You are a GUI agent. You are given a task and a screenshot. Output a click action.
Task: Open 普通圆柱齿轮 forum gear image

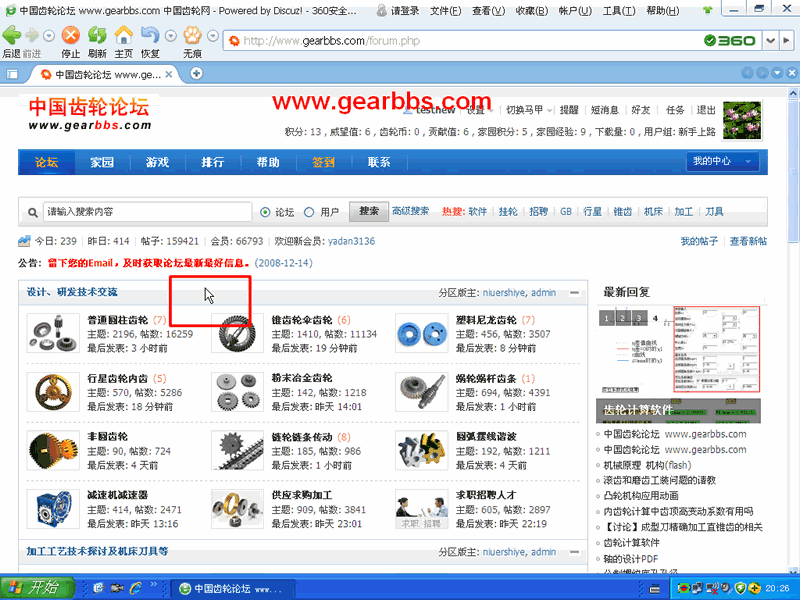coord(53,333)
